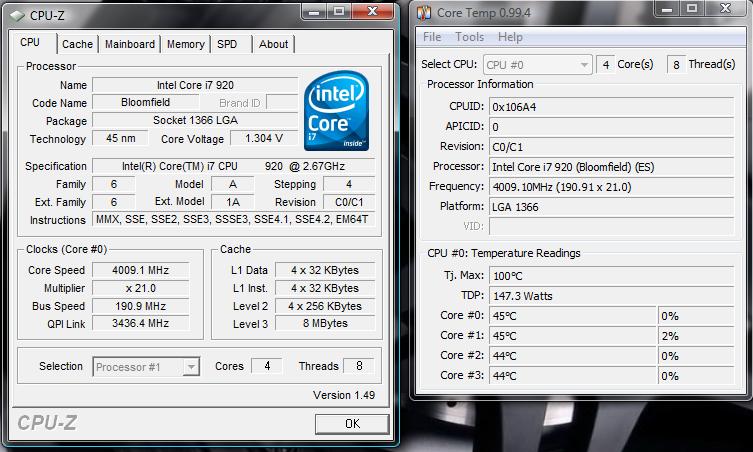Click the empty VID field
Viewport: 753px width, 452px height.
(x=611, y=226)
